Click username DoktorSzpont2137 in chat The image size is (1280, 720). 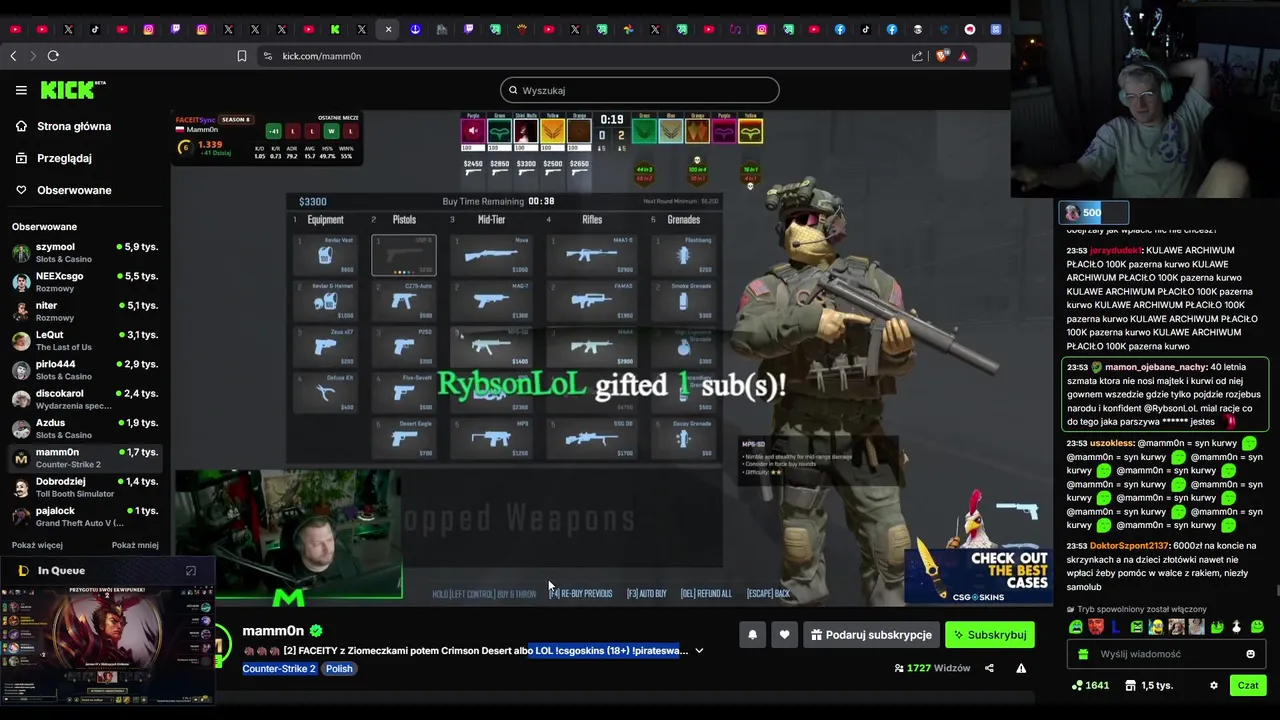(1129, 546)
